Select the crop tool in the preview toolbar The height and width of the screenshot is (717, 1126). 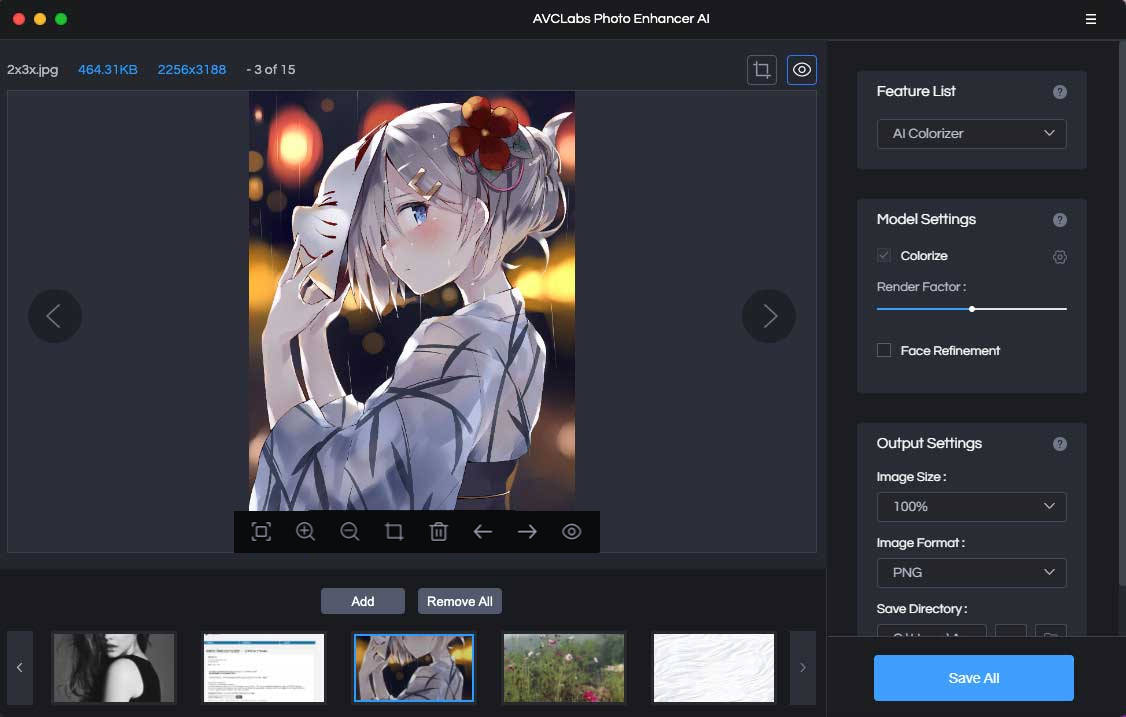tap(394, 532)
